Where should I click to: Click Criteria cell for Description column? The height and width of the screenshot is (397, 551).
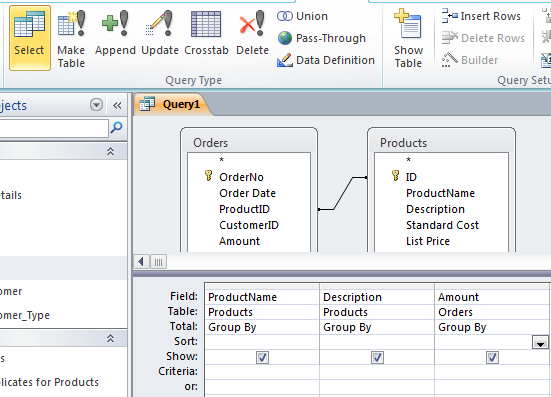pyautogui.click(x=377, y=372)
